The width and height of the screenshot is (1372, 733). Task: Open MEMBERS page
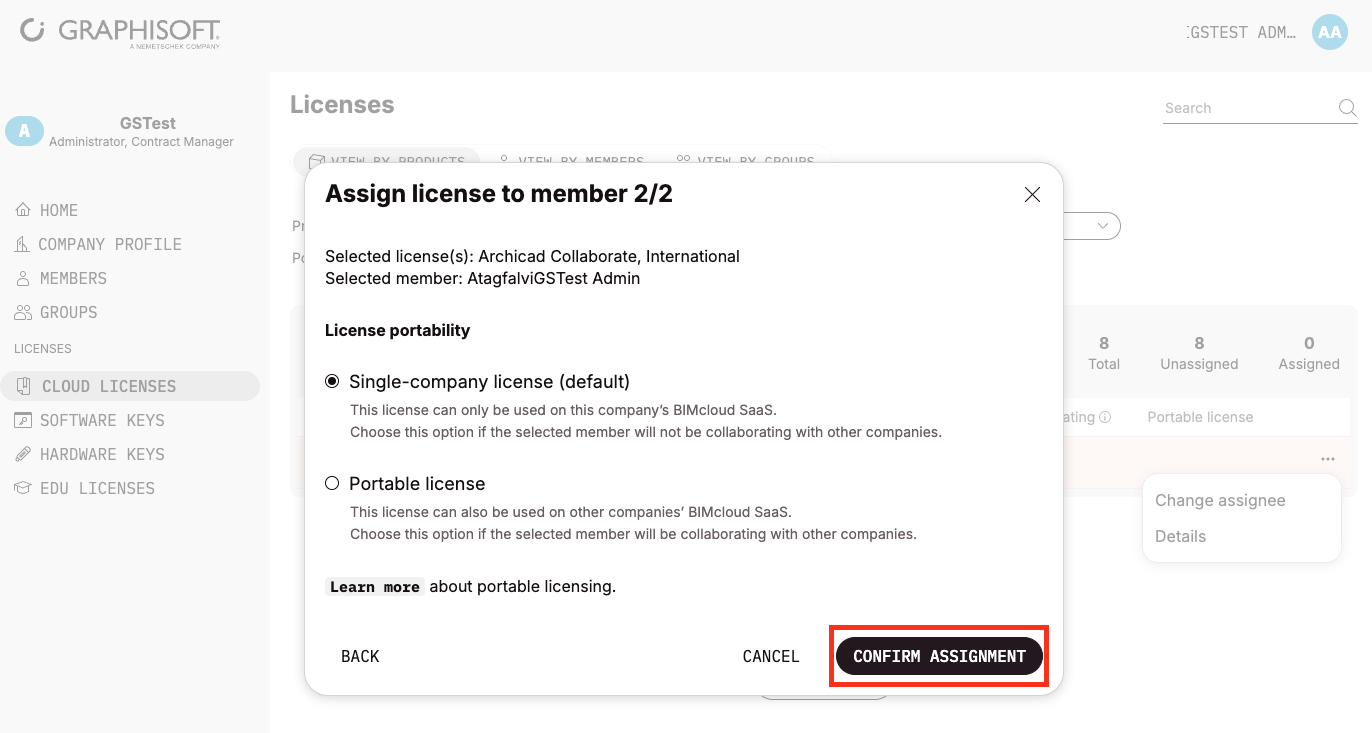coord(73,278)
